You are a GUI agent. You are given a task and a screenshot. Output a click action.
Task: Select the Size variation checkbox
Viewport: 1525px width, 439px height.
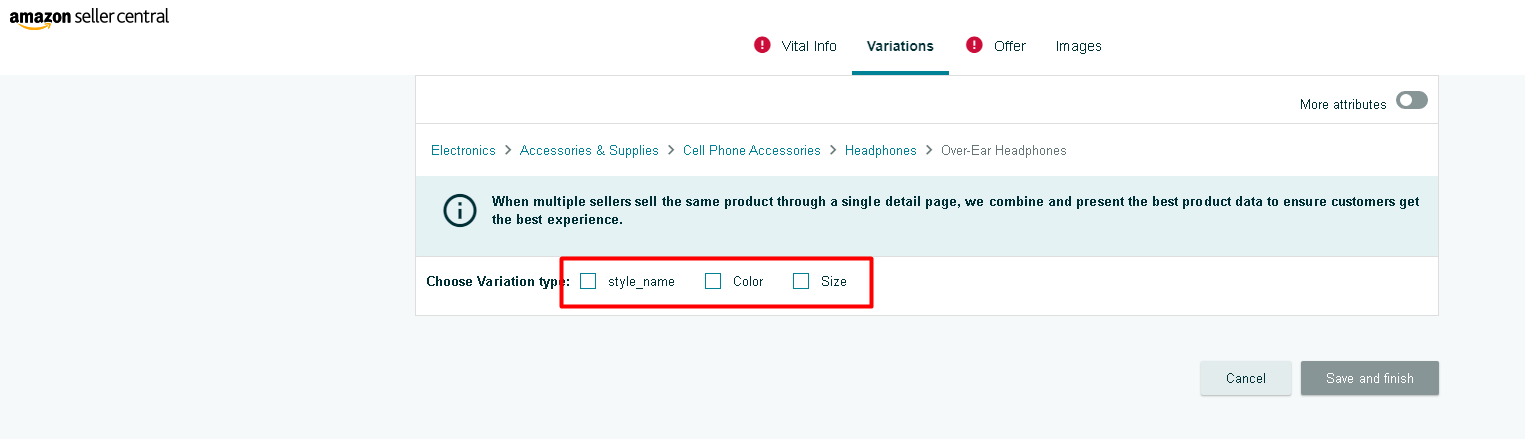pyautogui.click(x=801, y=281)
